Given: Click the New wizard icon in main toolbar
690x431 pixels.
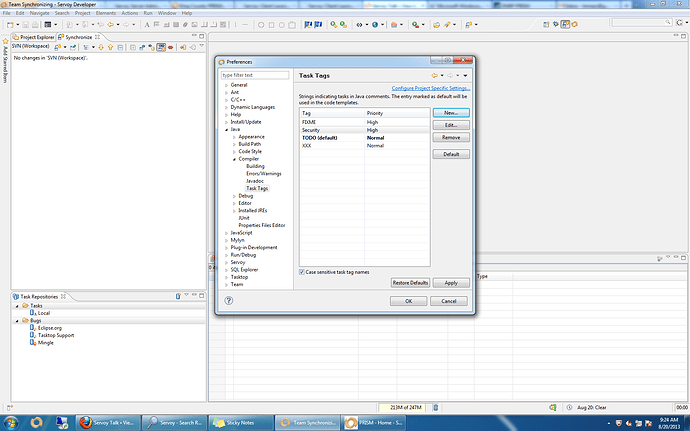Looking at the screenshot, I should coord(10,25).
